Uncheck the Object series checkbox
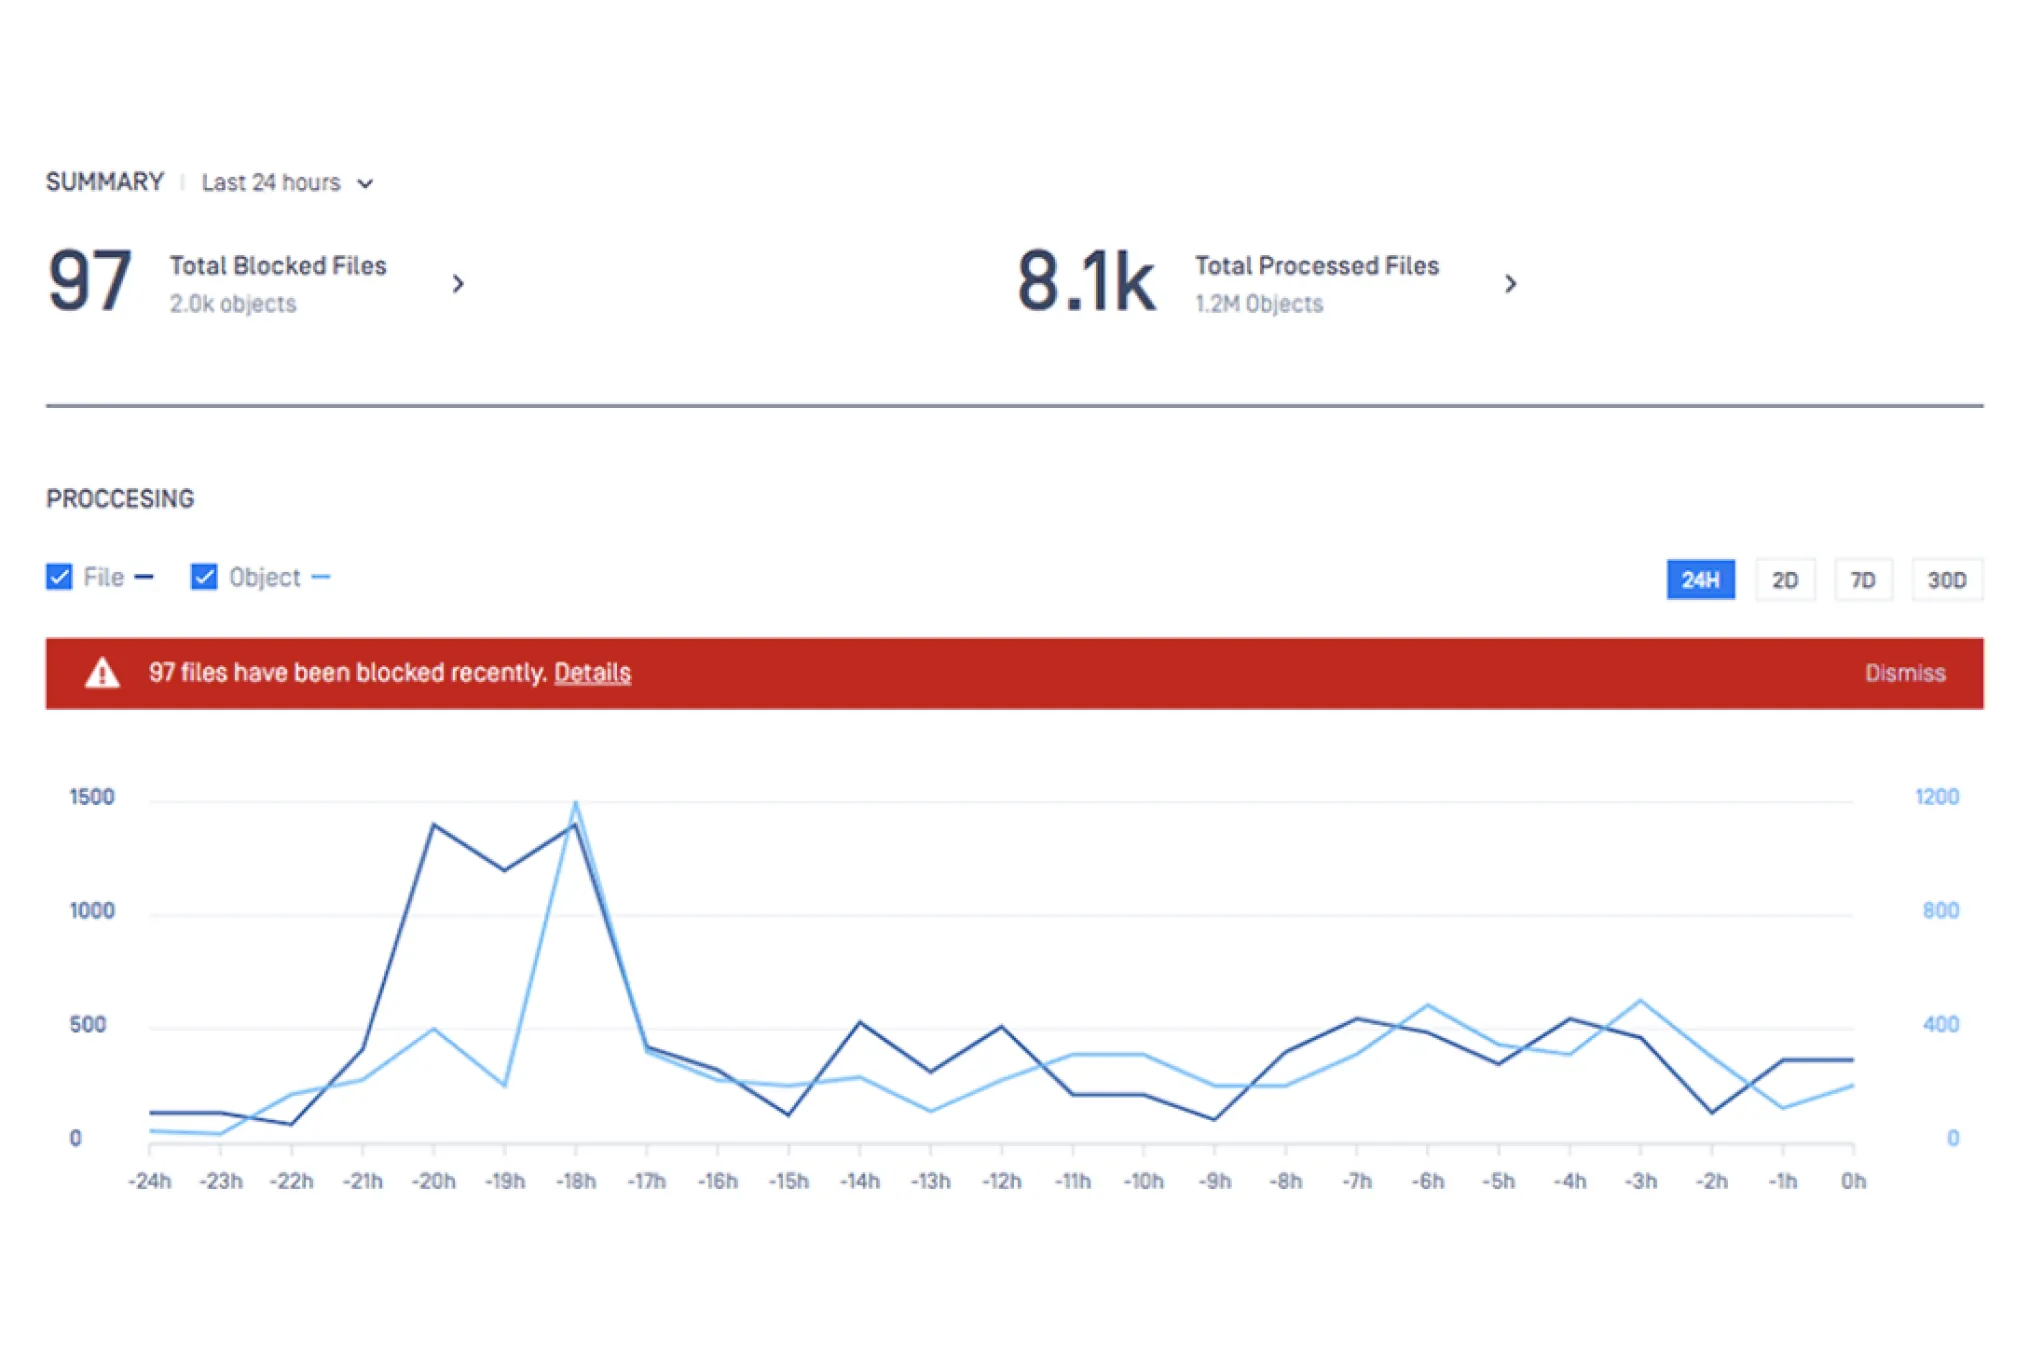The image size is (2043, 1363). pos(204,577)
